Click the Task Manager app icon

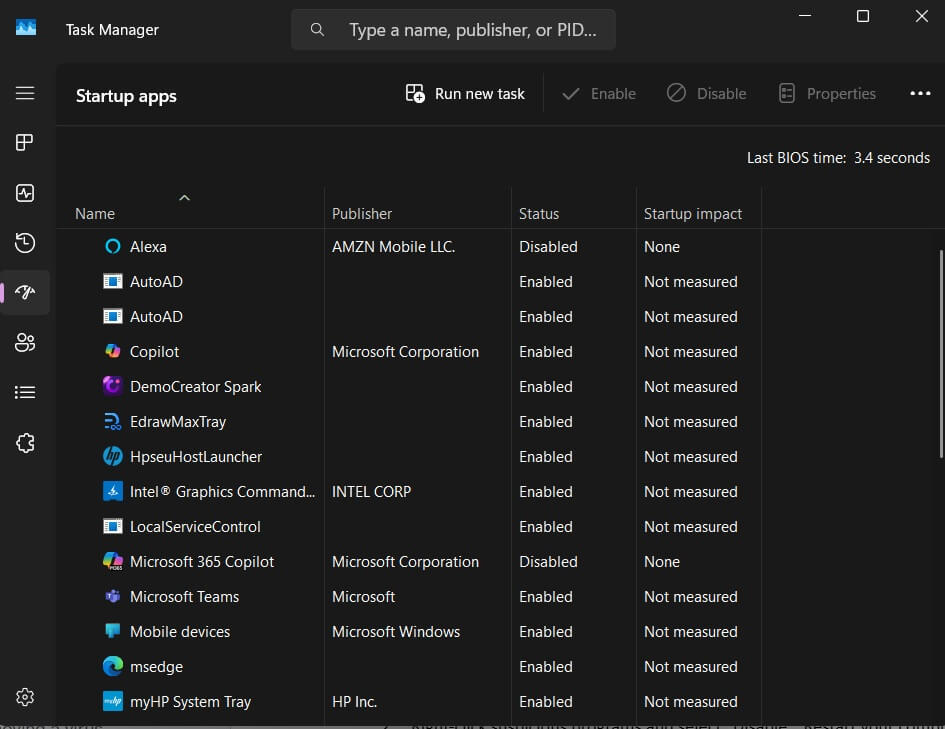click(x=26, y=28)
